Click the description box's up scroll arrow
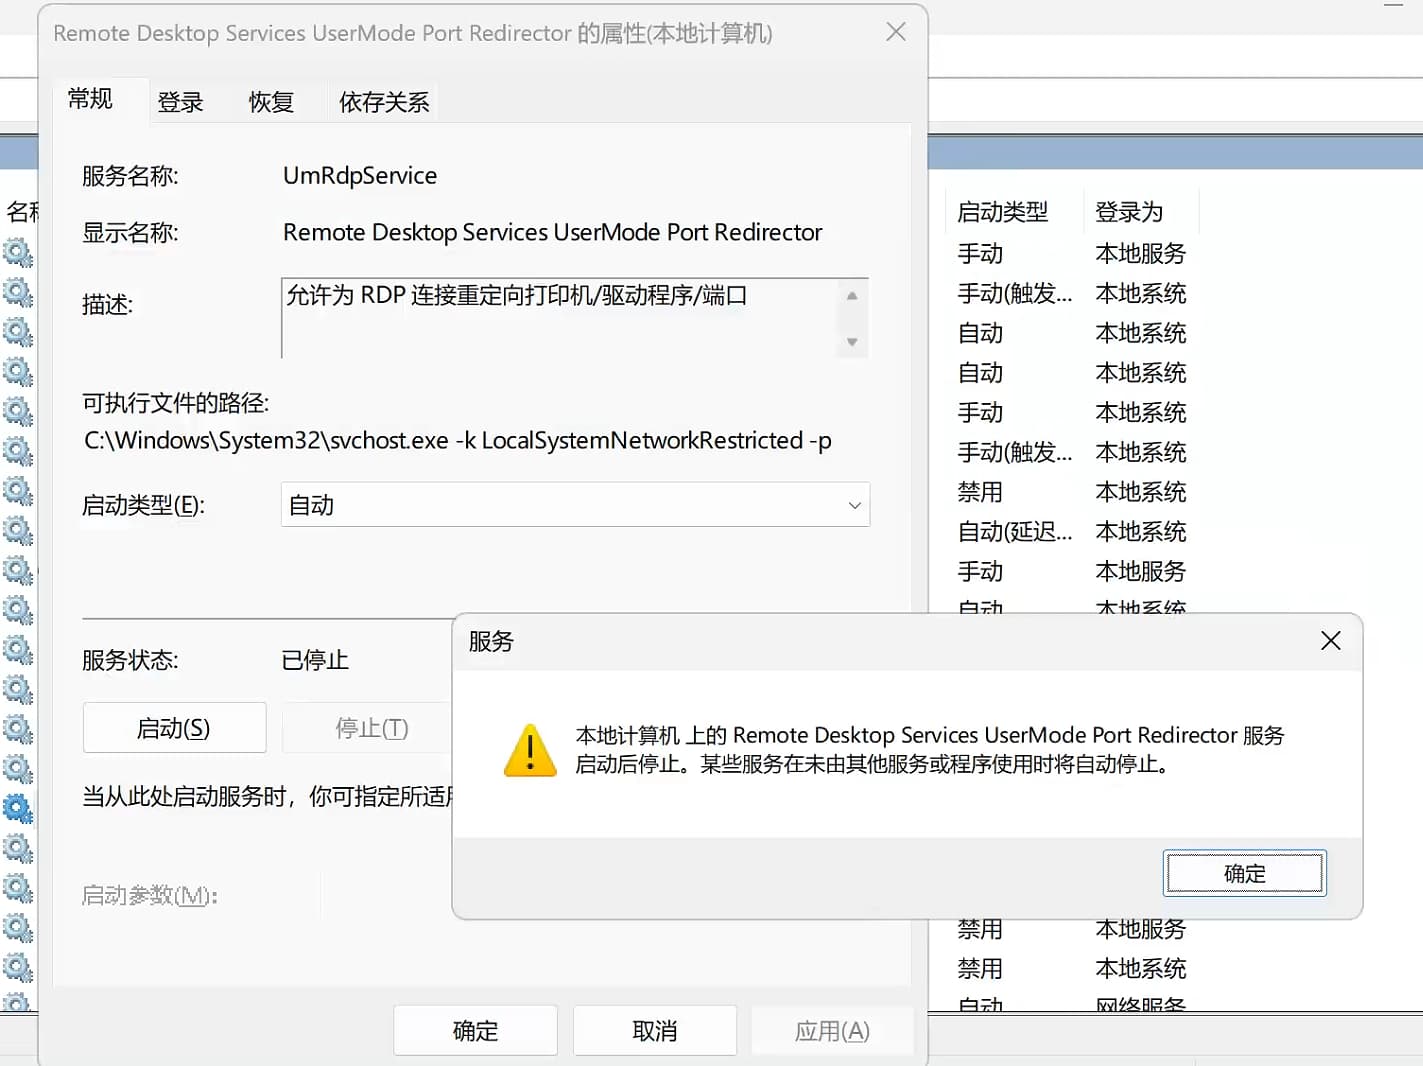The height and width of the screenshot is (1066, 1423). pos(852,296)
